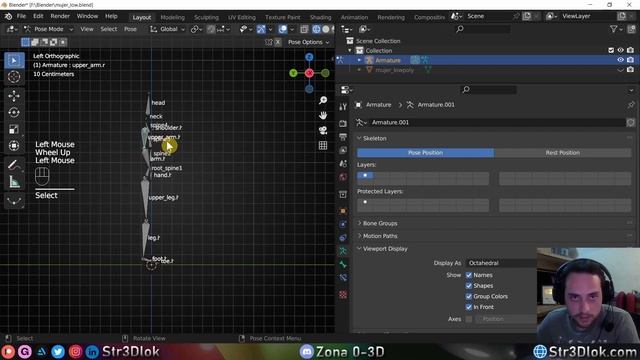Open the viewport View menu
The height and width of the screenshot is (360, 640).
[87, 29]
